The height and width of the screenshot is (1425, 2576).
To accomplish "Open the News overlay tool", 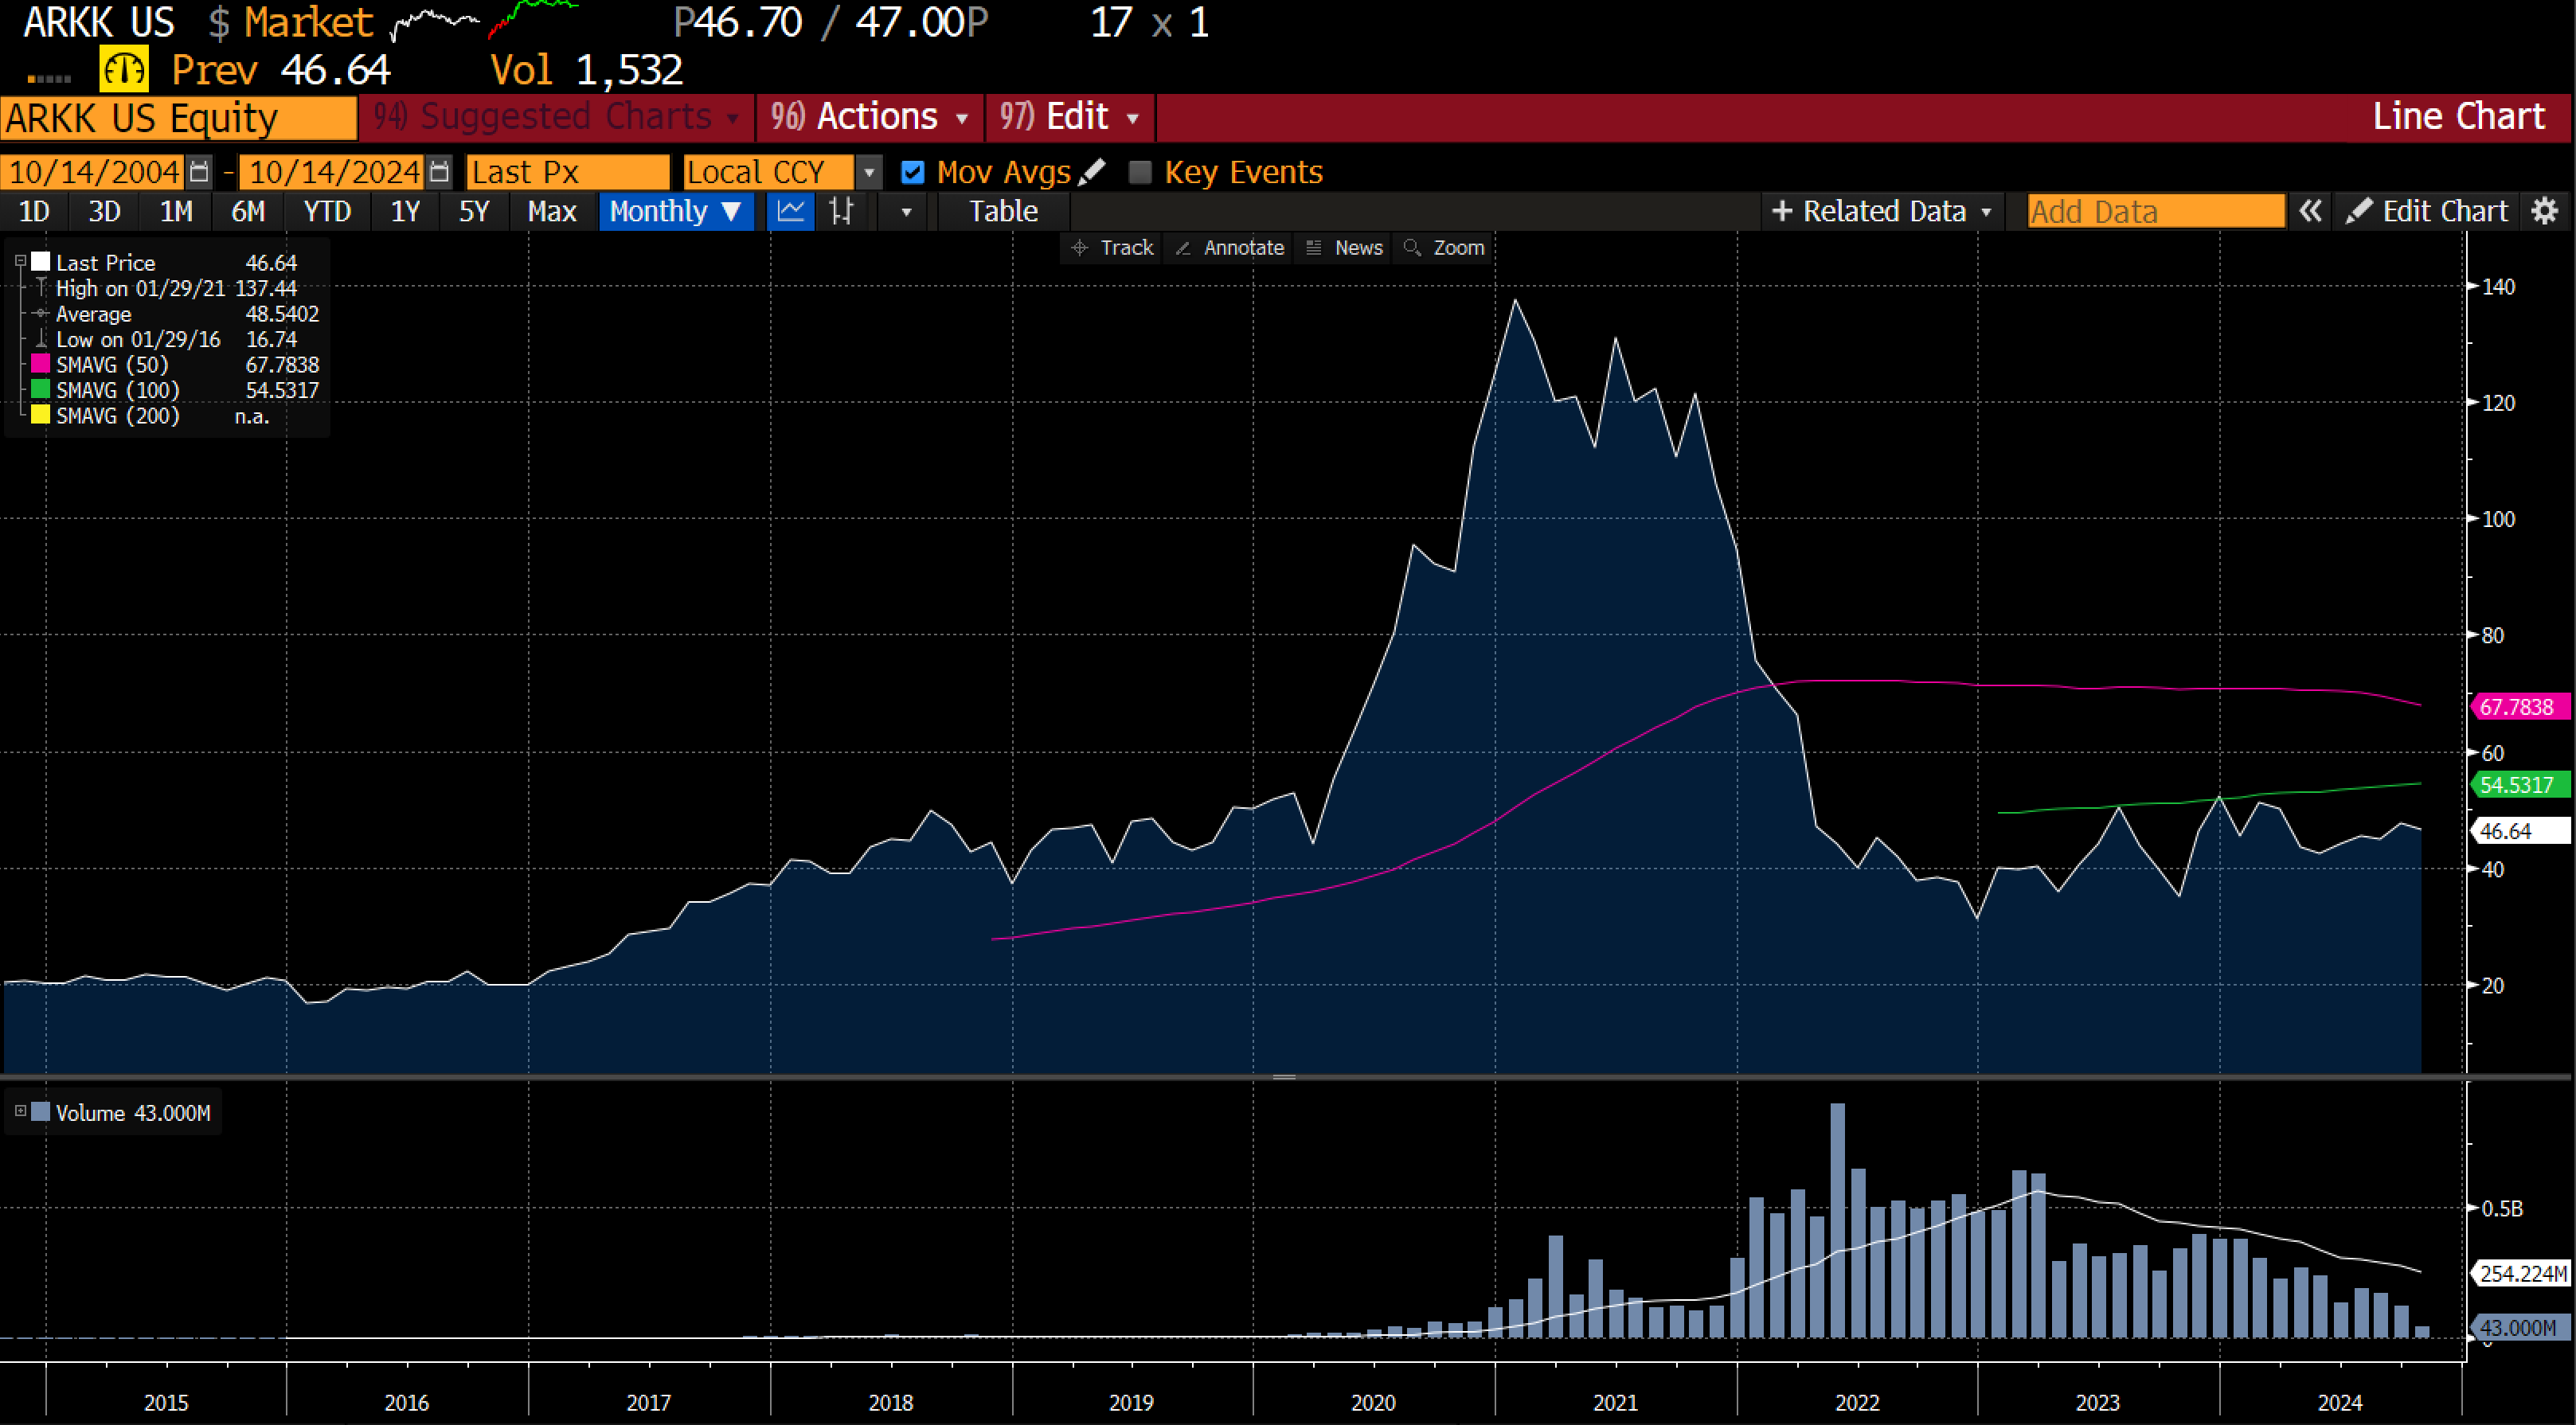I will (x=1345, y=248).
